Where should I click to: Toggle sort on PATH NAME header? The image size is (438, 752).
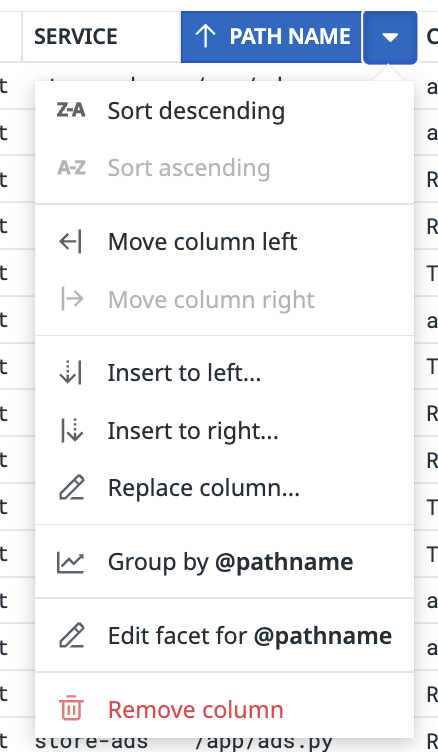point(271,37)
